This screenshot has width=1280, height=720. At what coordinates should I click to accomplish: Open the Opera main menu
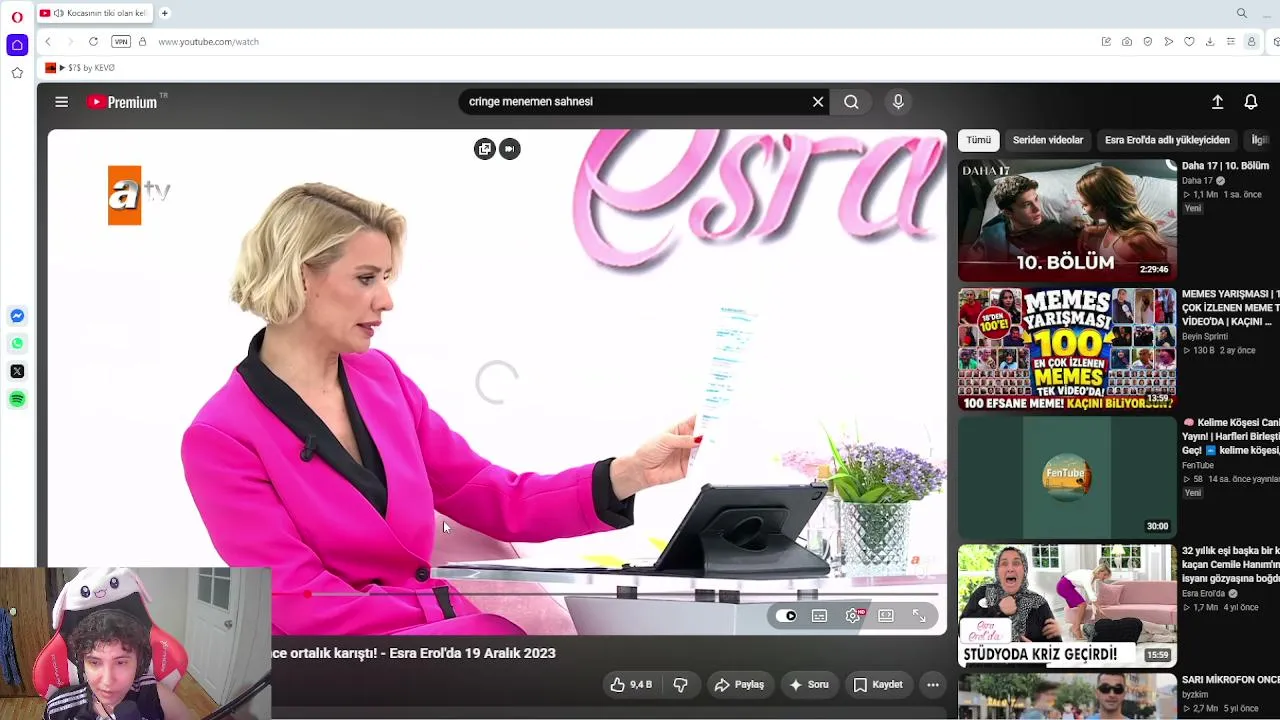pos(17,17)
